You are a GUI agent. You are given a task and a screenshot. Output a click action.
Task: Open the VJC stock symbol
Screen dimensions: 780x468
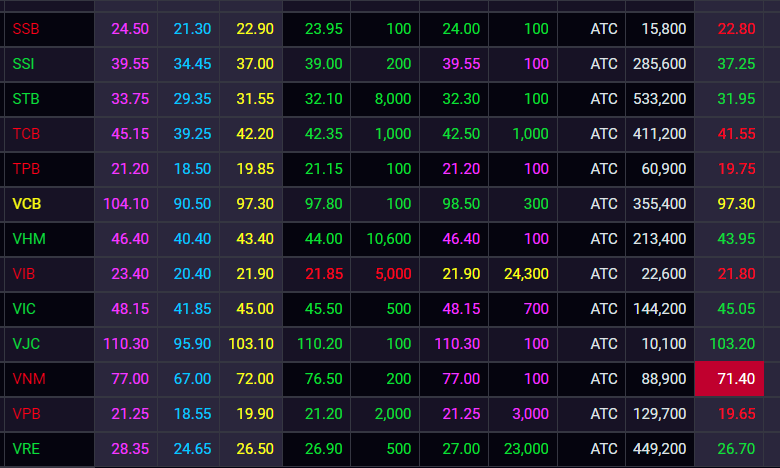coord(24,344)
